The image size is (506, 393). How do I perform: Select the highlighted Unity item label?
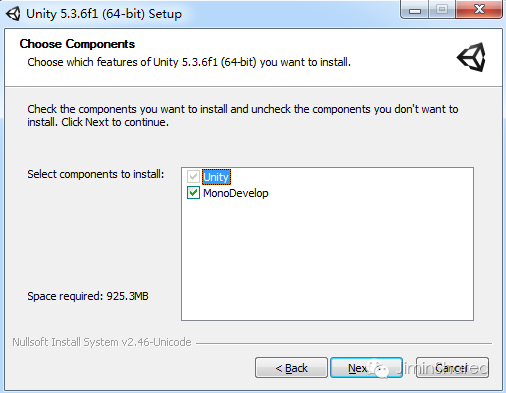pos(216,177)
